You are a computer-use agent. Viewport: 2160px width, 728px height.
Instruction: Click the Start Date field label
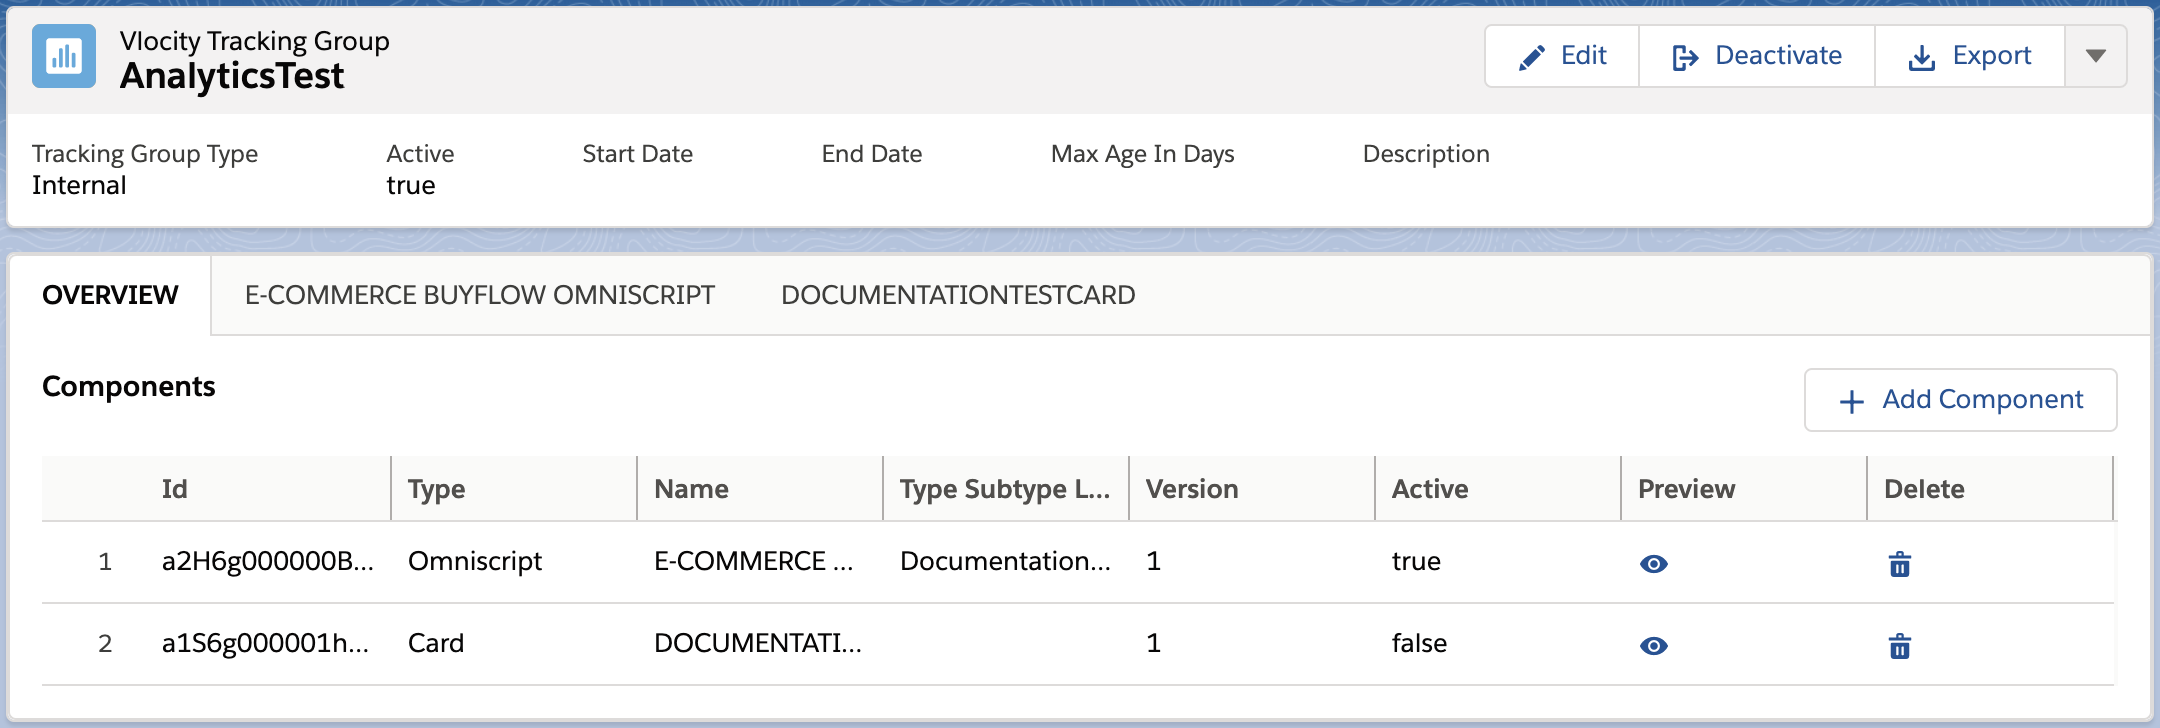pos(637,154)
